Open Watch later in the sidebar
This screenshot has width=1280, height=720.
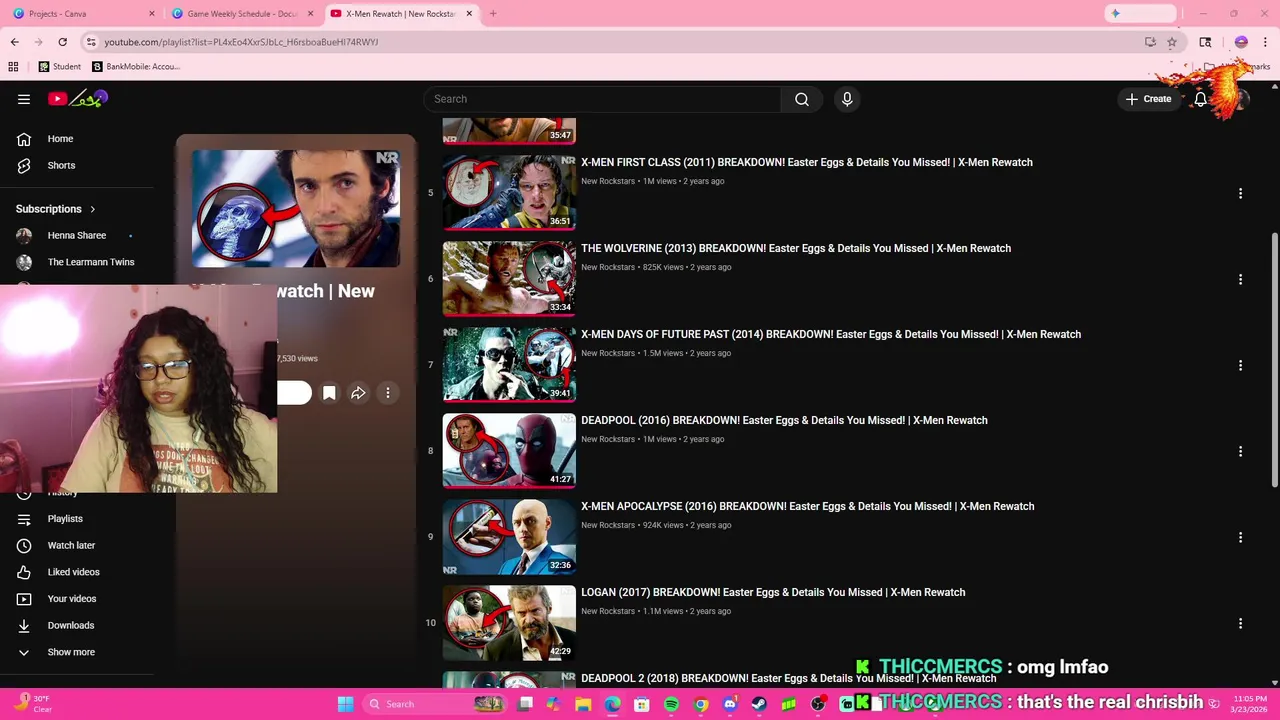point(71,545)
